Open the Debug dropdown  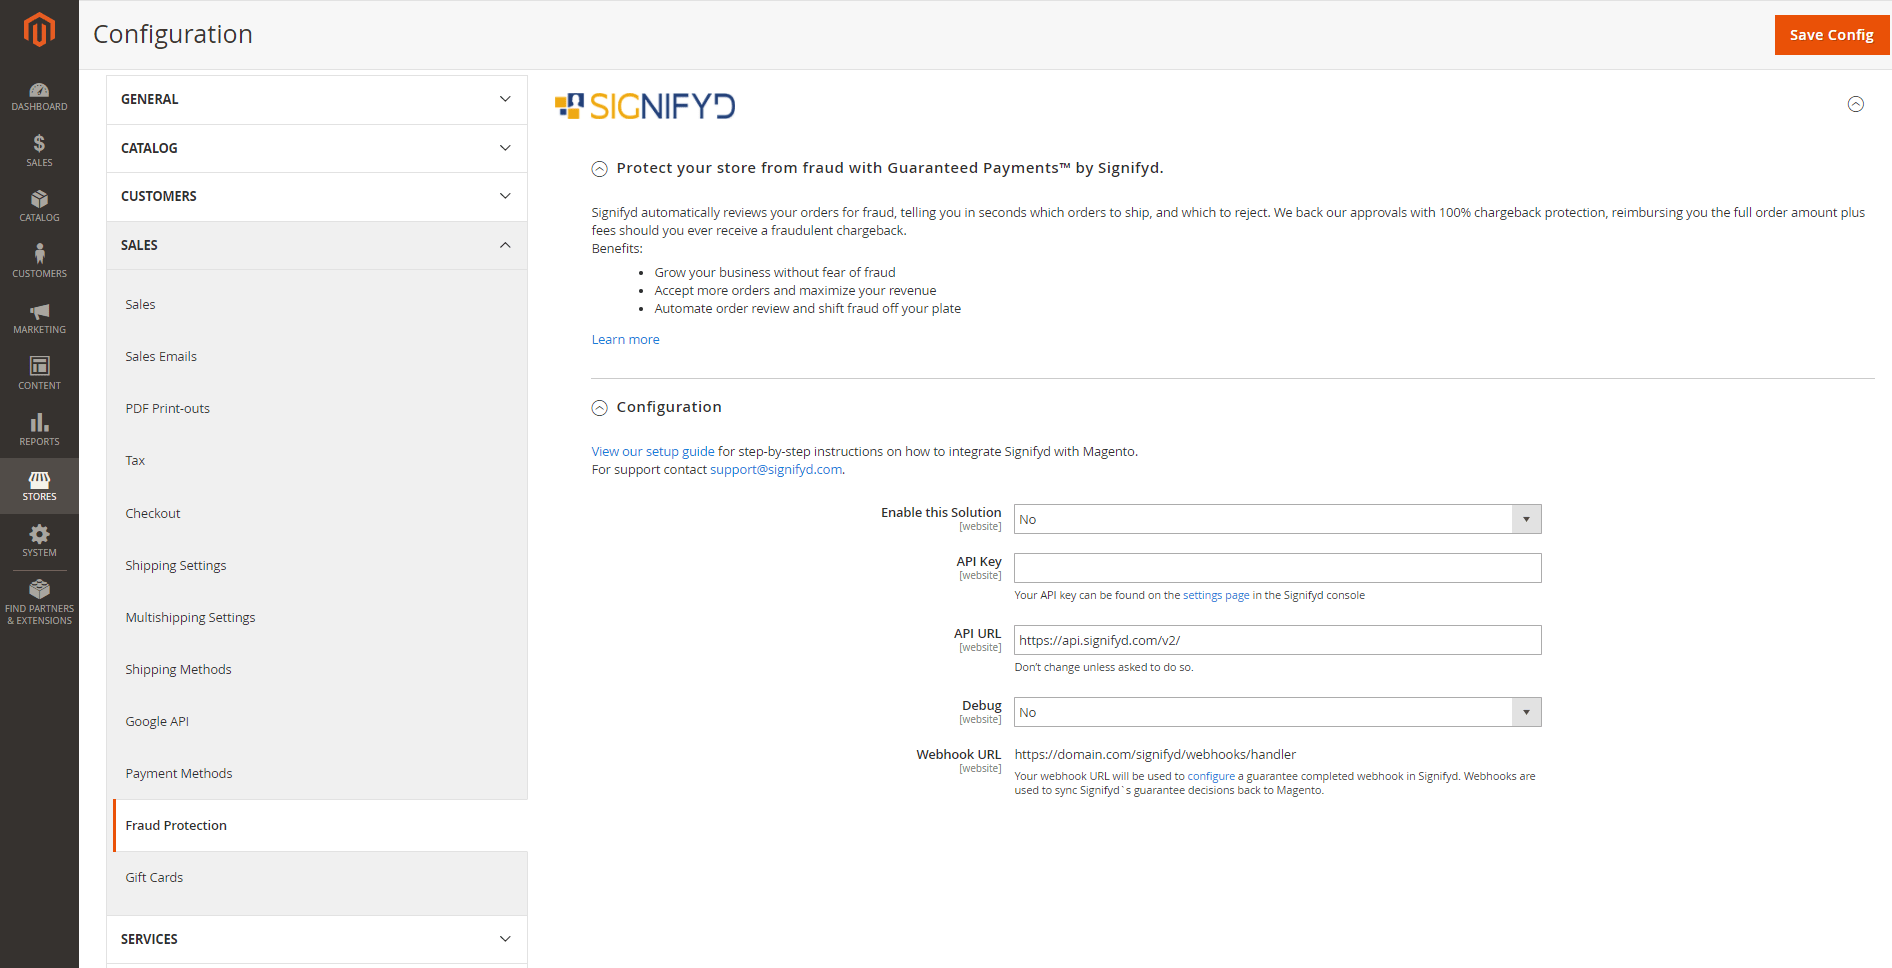point(1277,712)
